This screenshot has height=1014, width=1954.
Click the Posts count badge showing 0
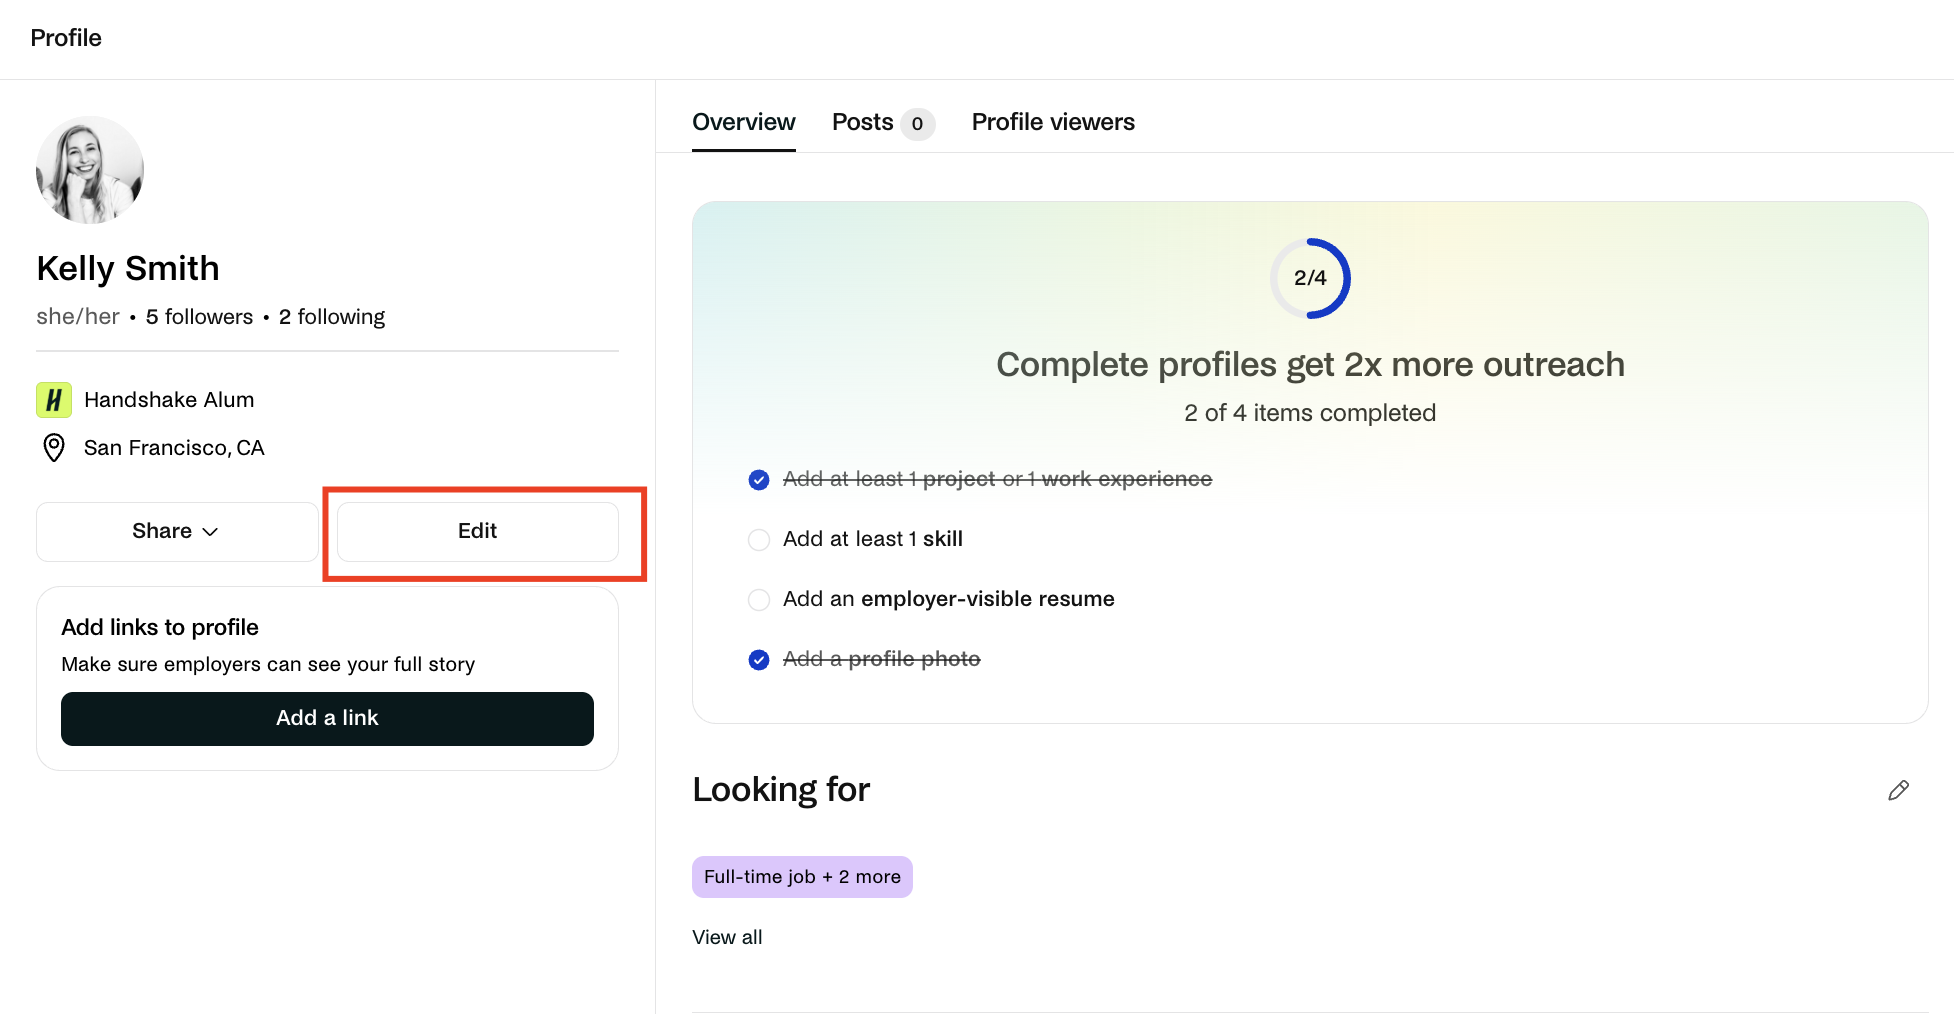[917, 124]
